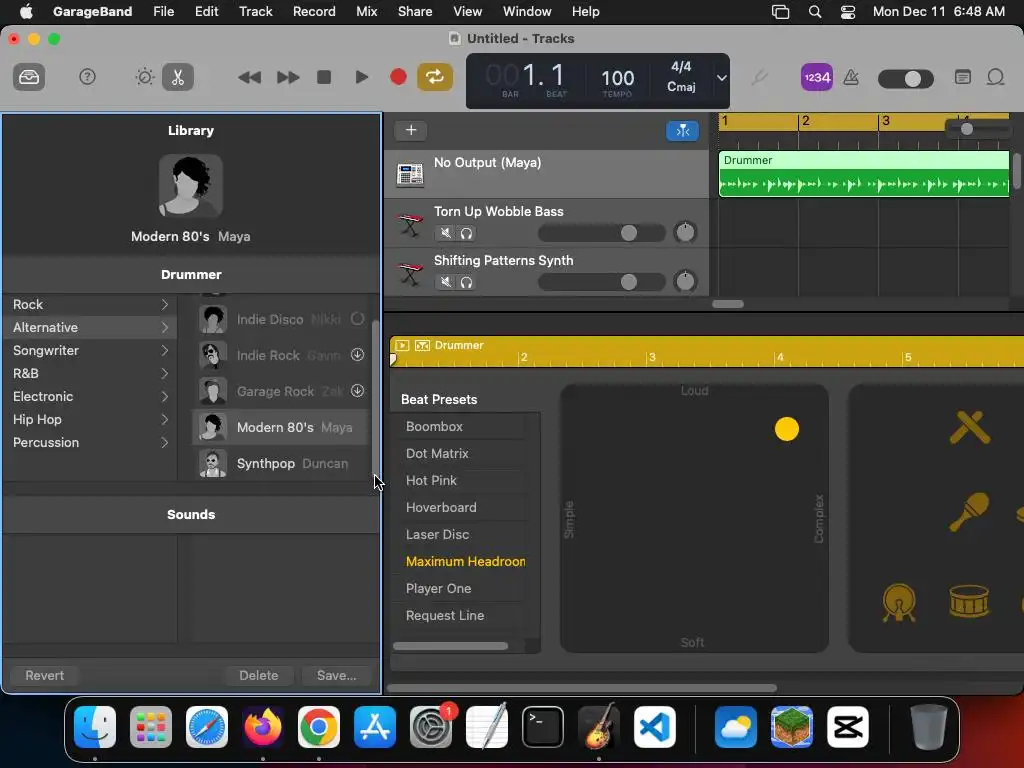1024x768 pixels.
Task: Click the Delete button in Library
Action: tap(259, 675)
